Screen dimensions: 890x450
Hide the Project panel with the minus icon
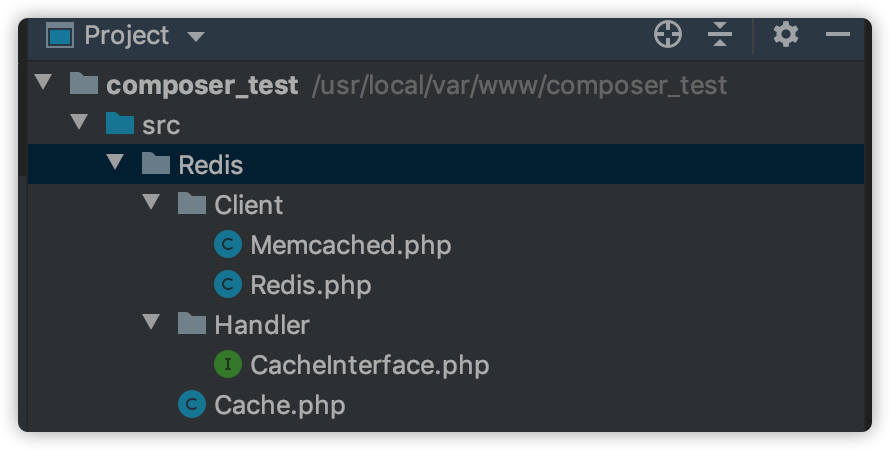(x=838, y=35)
